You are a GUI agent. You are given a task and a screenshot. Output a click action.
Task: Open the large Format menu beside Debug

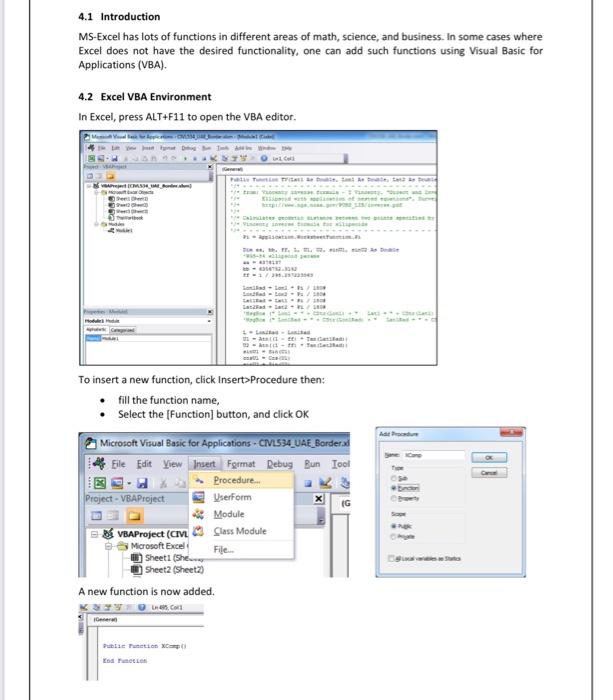[x=241, y=464]
